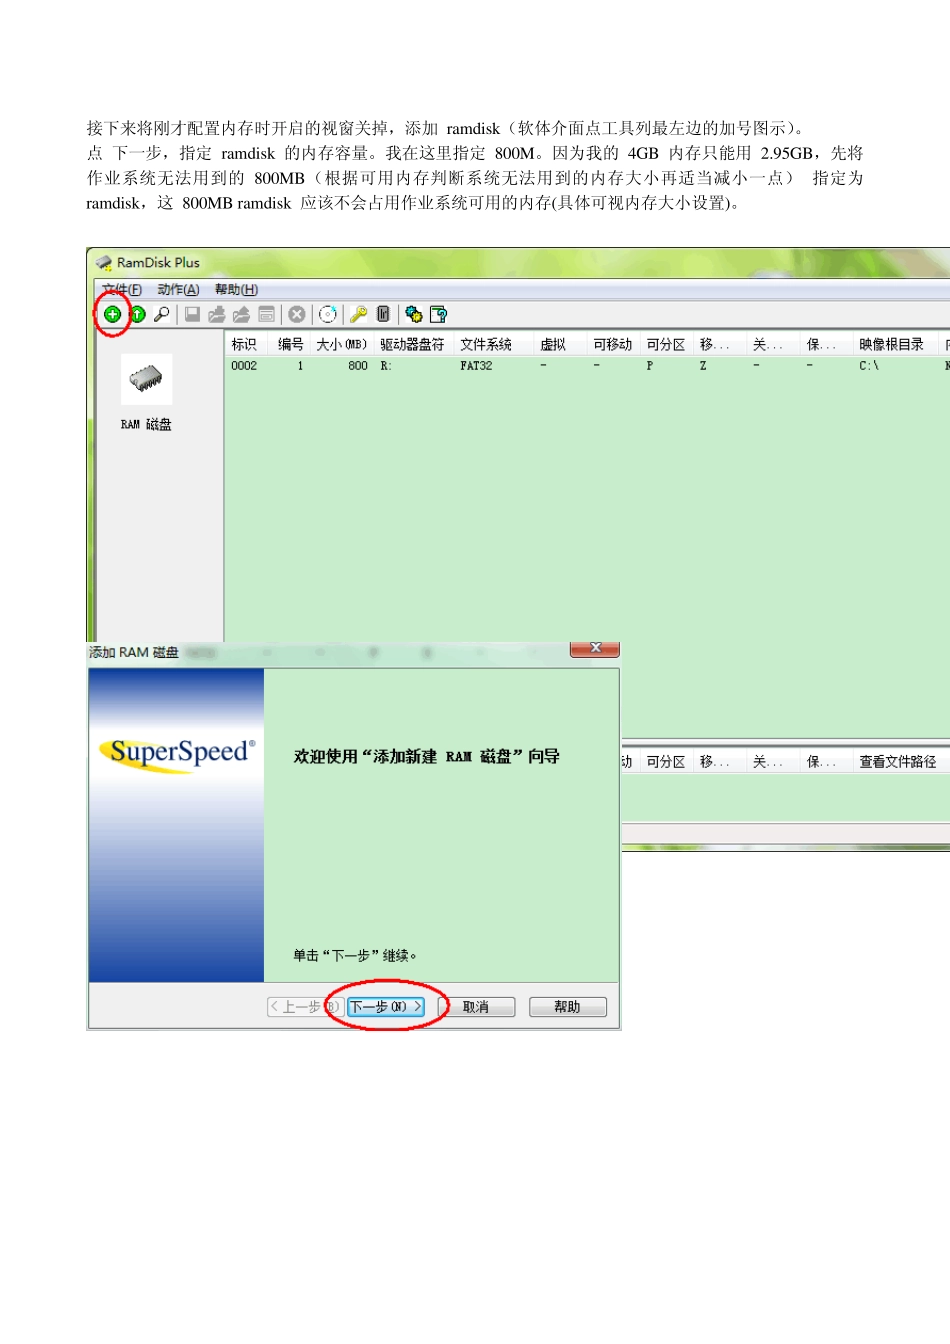The image size is (950, 1344).
Task: Click the help question-mark toolbar icon
Action: point(438,314)
